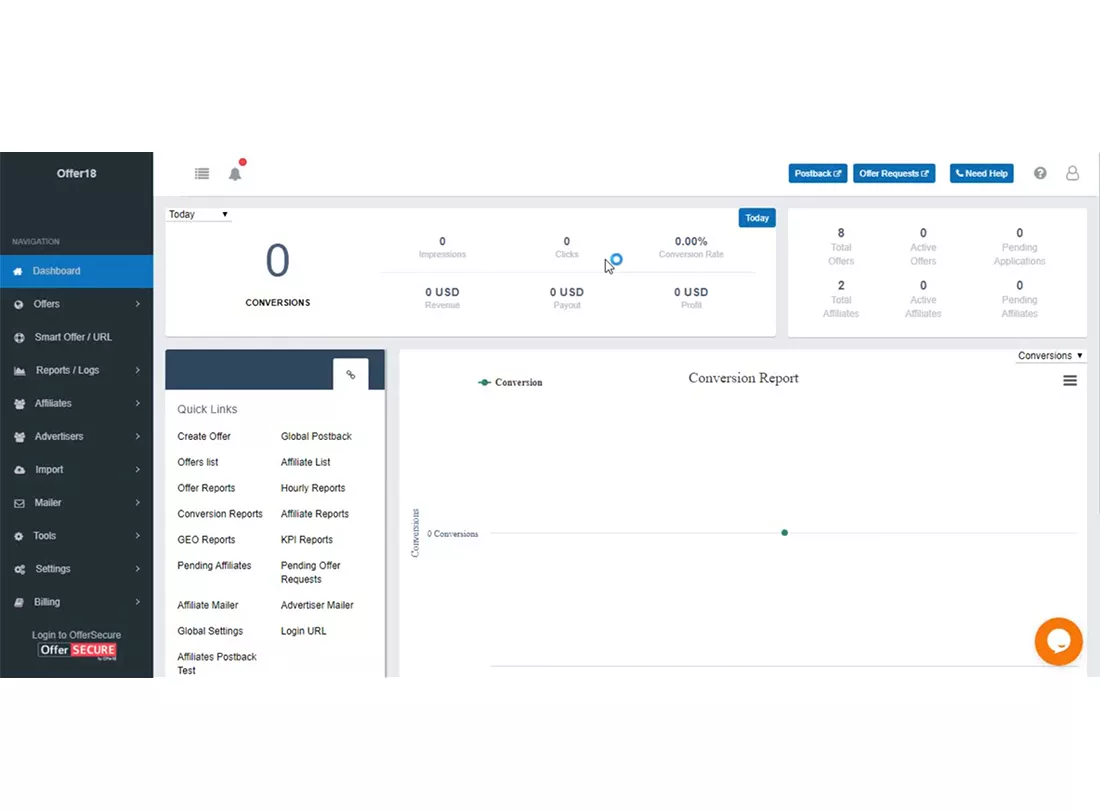The image size is (1100, 810).
Task: Click the Settings gears icon
Action: click(20, 569)
